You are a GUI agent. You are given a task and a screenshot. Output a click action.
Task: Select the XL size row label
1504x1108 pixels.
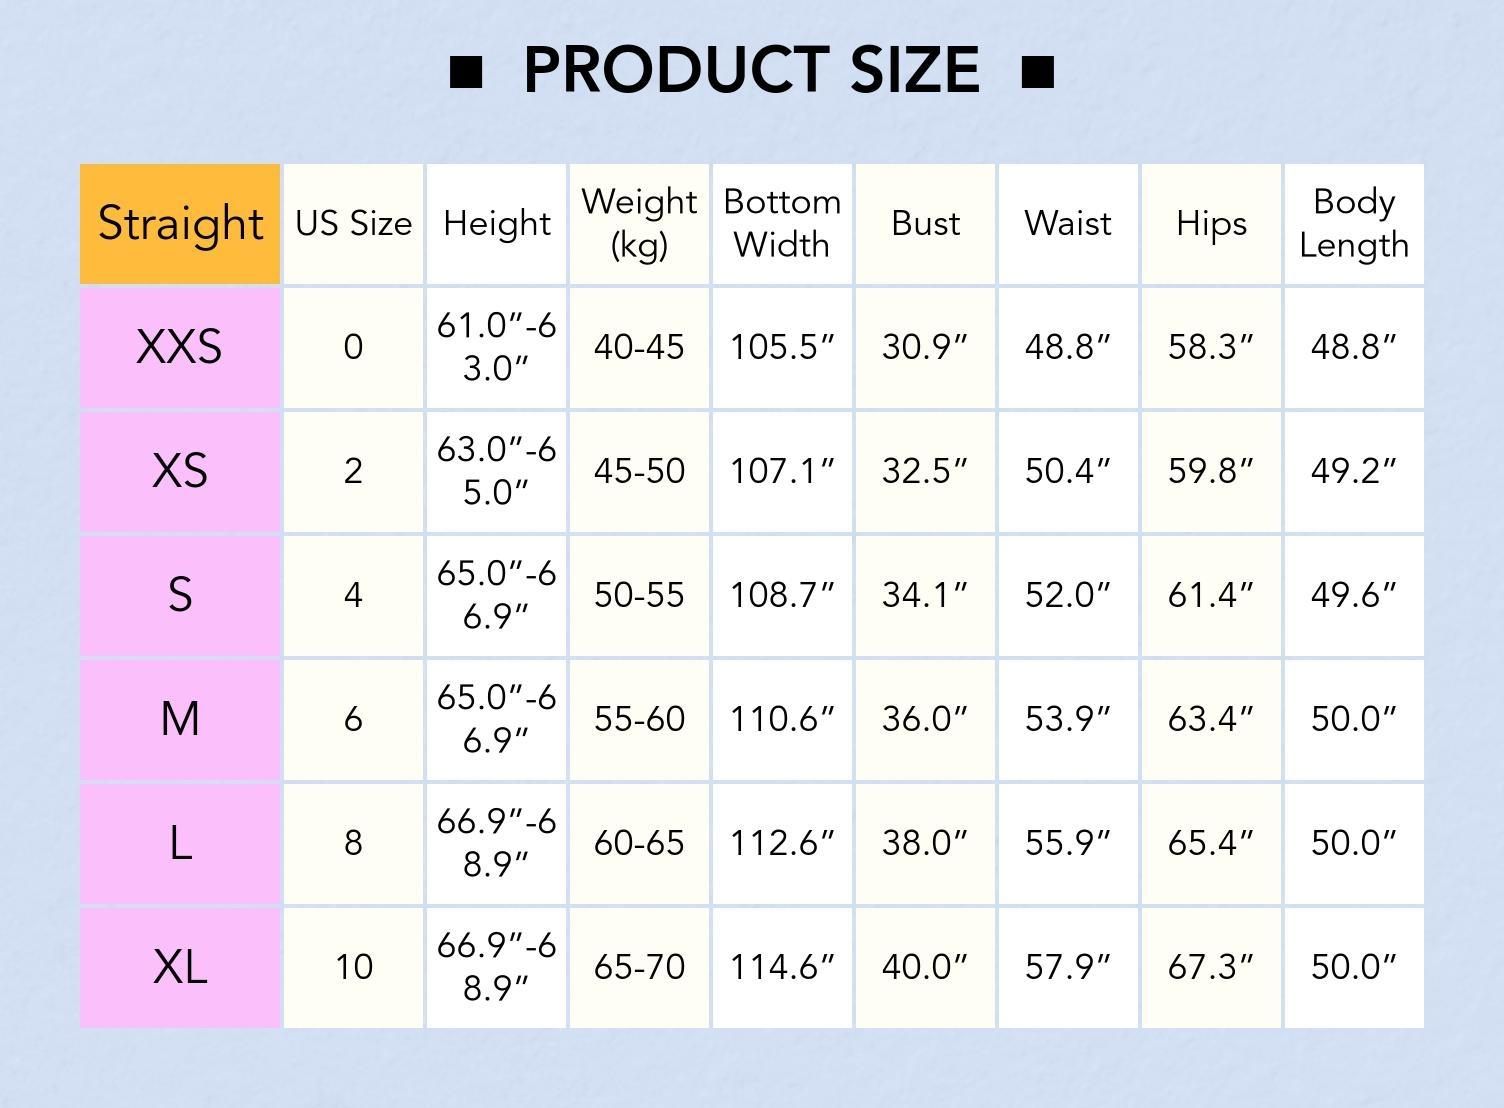180,967
